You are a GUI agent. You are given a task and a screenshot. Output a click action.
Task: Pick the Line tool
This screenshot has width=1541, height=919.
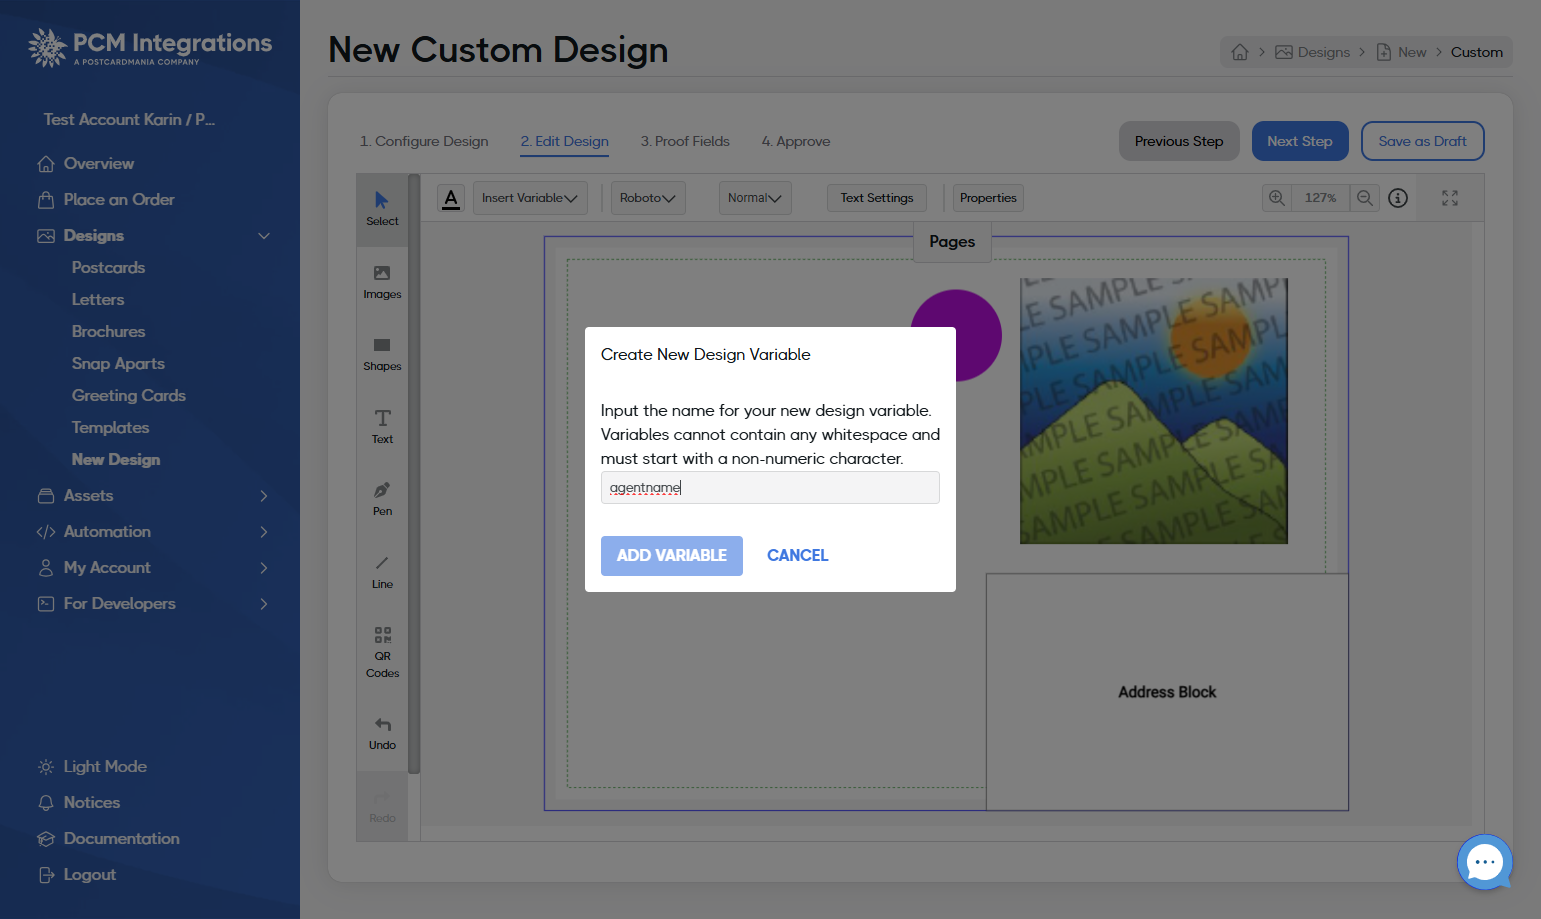coord(382,572)
